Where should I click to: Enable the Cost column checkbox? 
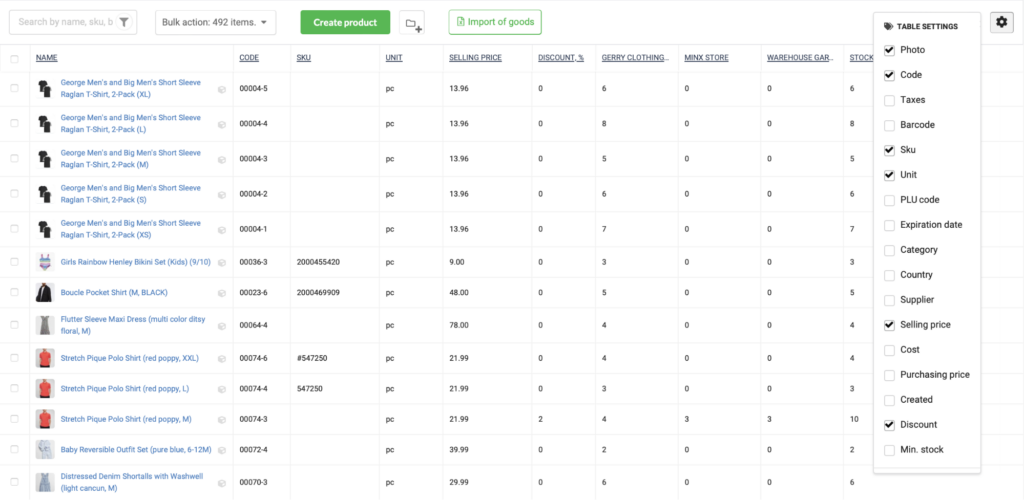[889, 350]
